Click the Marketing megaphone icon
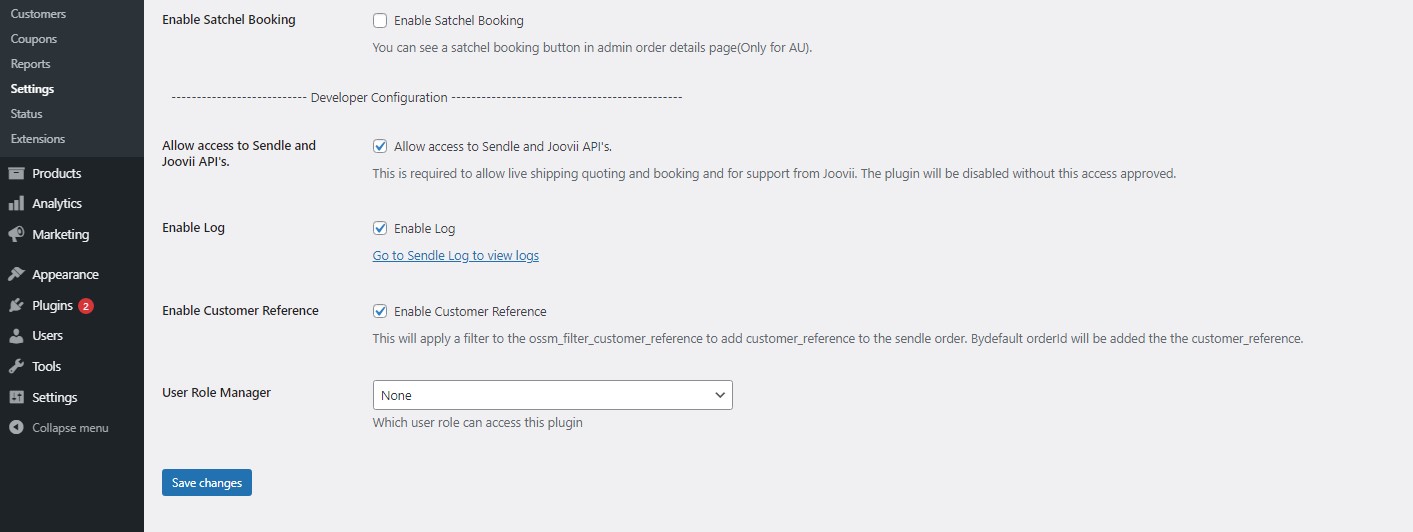The width and height of the screenshot is (1413, 532). click(x=16, y=234)
